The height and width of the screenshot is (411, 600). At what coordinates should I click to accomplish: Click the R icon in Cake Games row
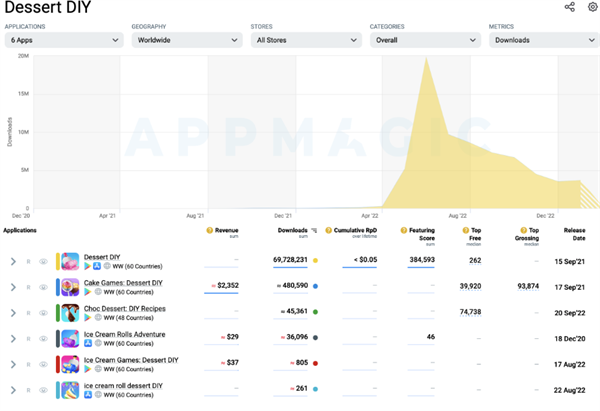tap(28, 287)
